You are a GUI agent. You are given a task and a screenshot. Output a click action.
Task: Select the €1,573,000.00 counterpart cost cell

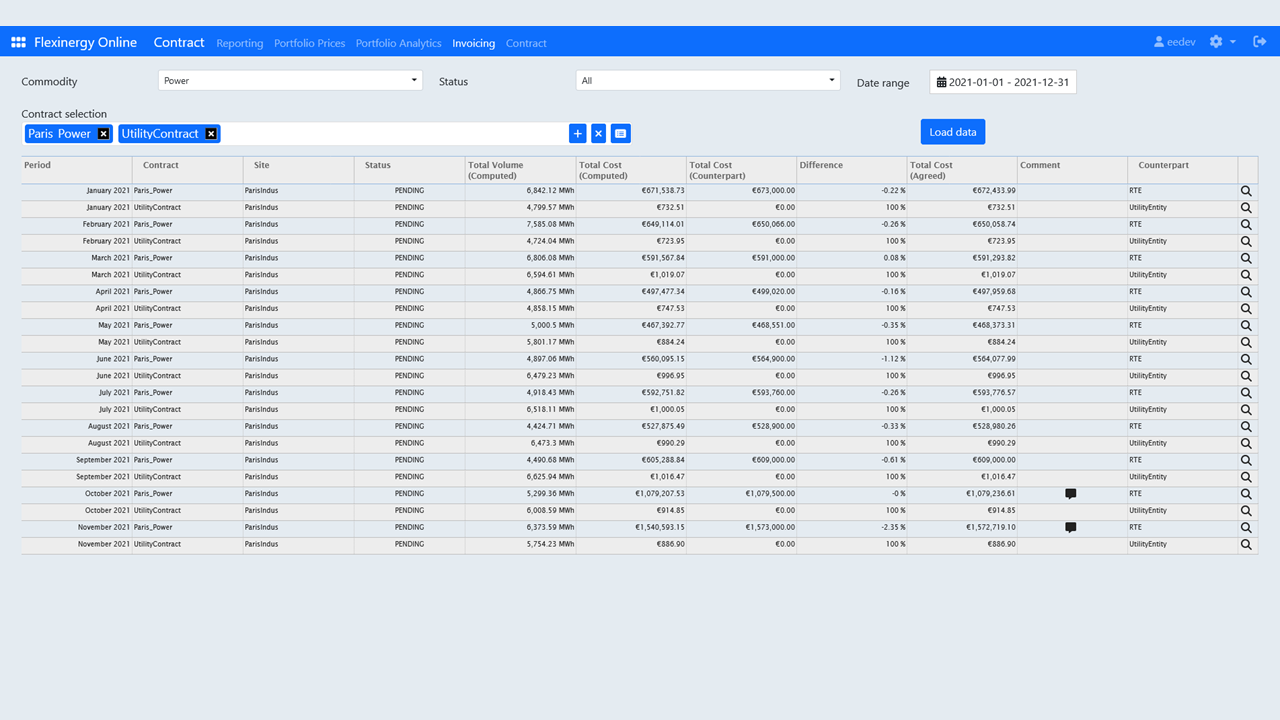pos(741,528)
